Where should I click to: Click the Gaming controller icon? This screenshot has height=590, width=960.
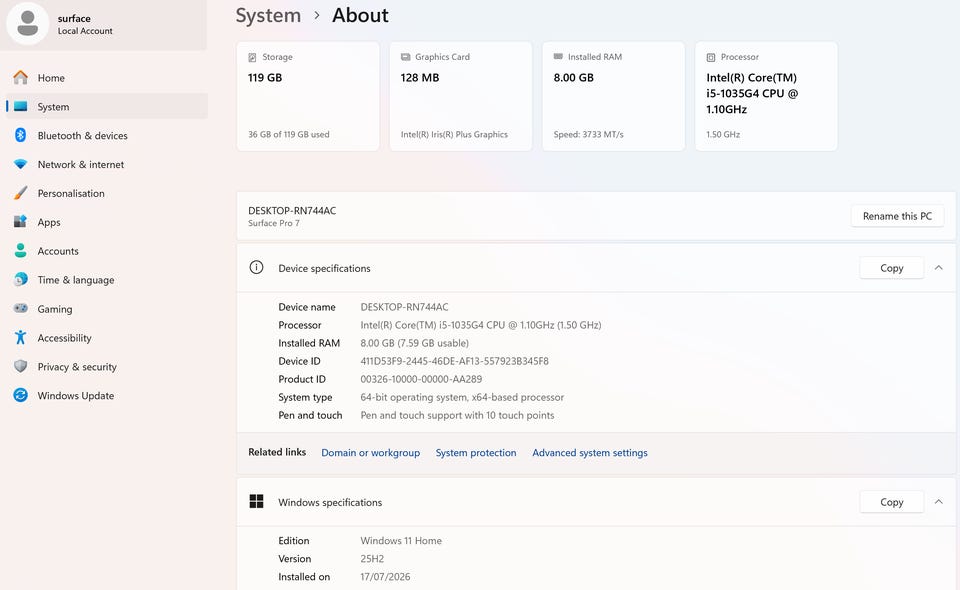[20, 308]
